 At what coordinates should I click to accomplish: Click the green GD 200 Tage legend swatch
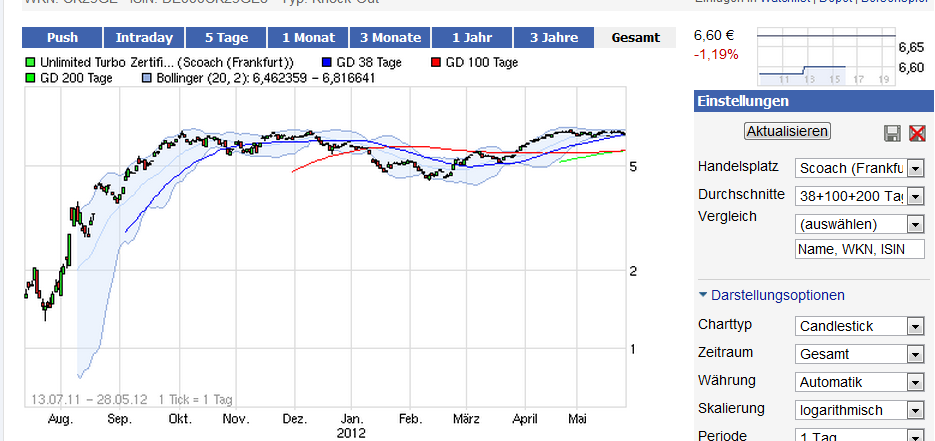[30, 77]
